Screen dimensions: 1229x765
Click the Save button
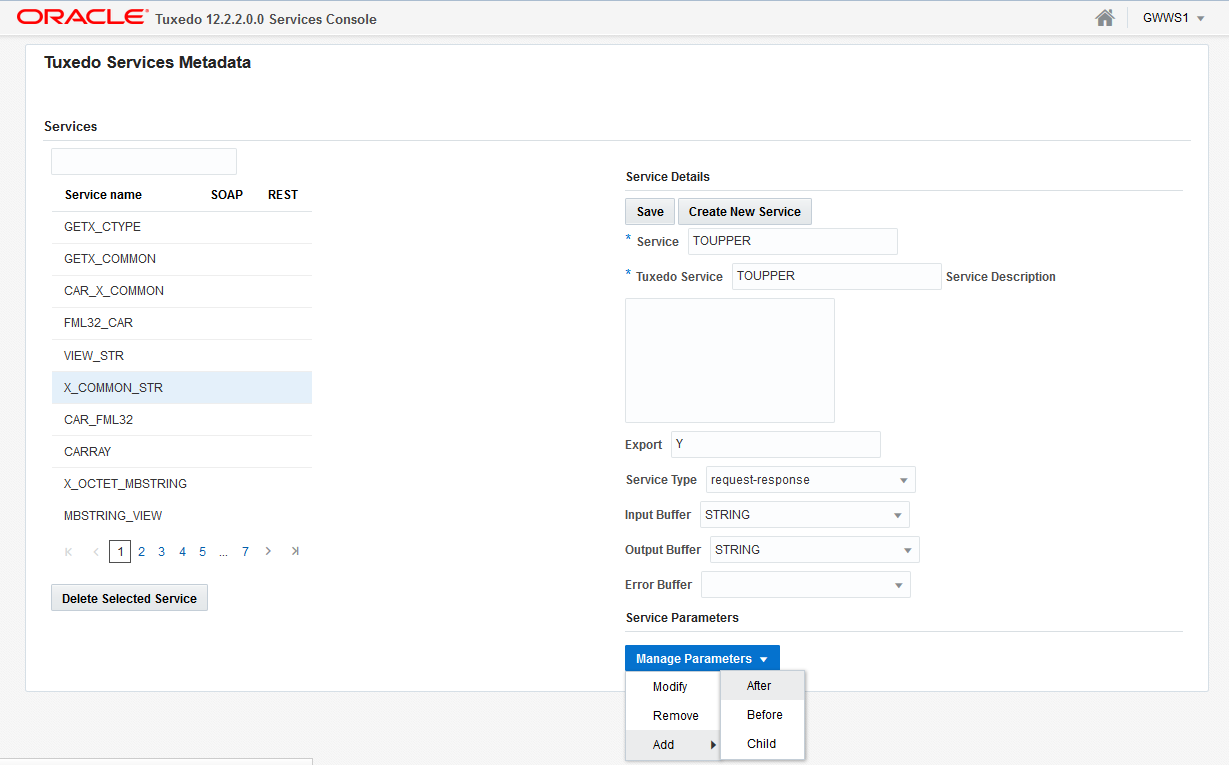(x=650, y=211)
